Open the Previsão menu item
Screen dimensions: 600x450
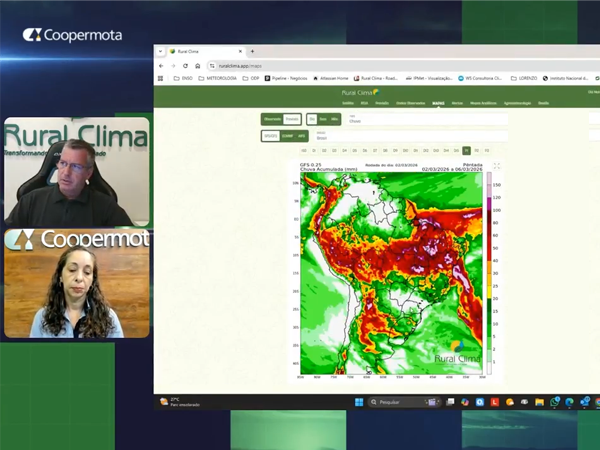pyautogui.click(x=382, y=103)
